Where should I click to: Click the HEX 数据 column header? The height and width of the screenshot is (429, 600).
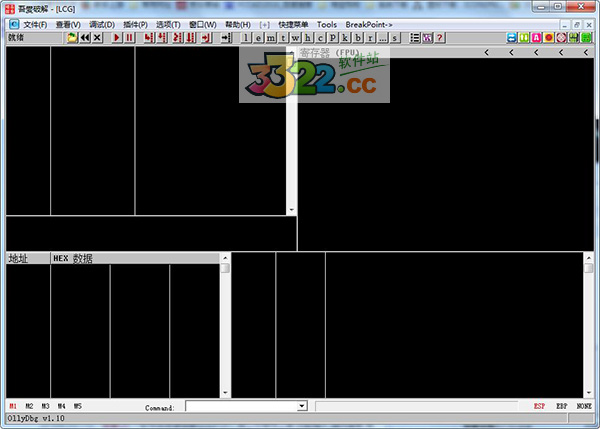coord(135,258)
